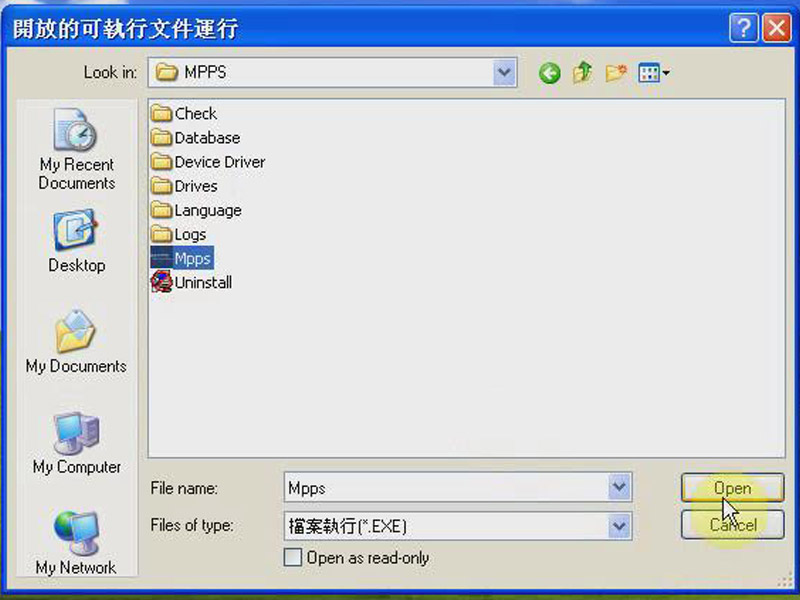Click the highlighted Mpps file name
The width and height of the screenshot is (800, 600).
click(192, 259)
